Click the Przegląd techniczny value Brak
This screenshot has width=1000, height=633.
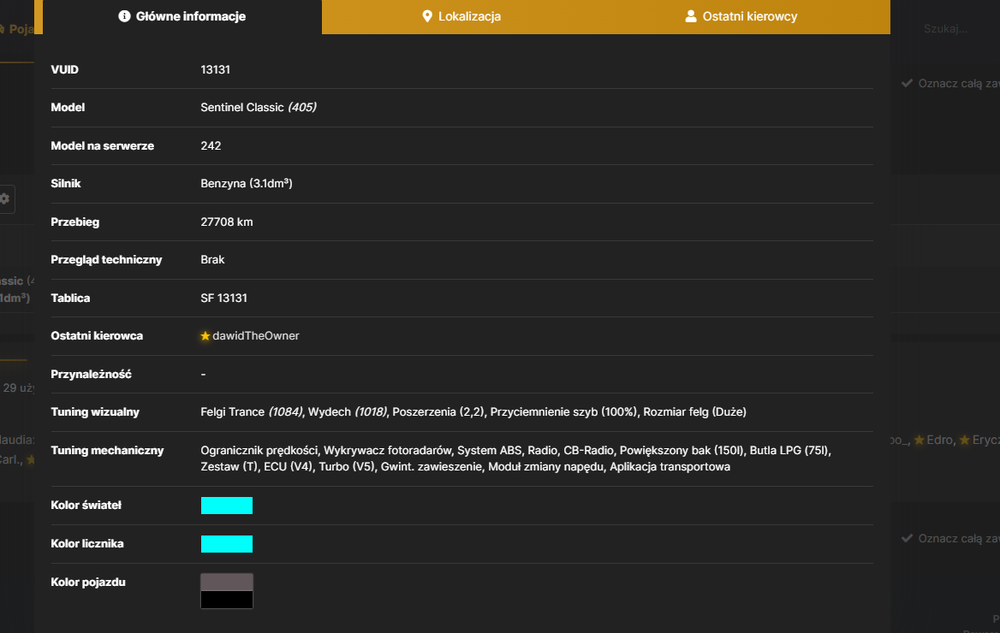pos(212,259)
